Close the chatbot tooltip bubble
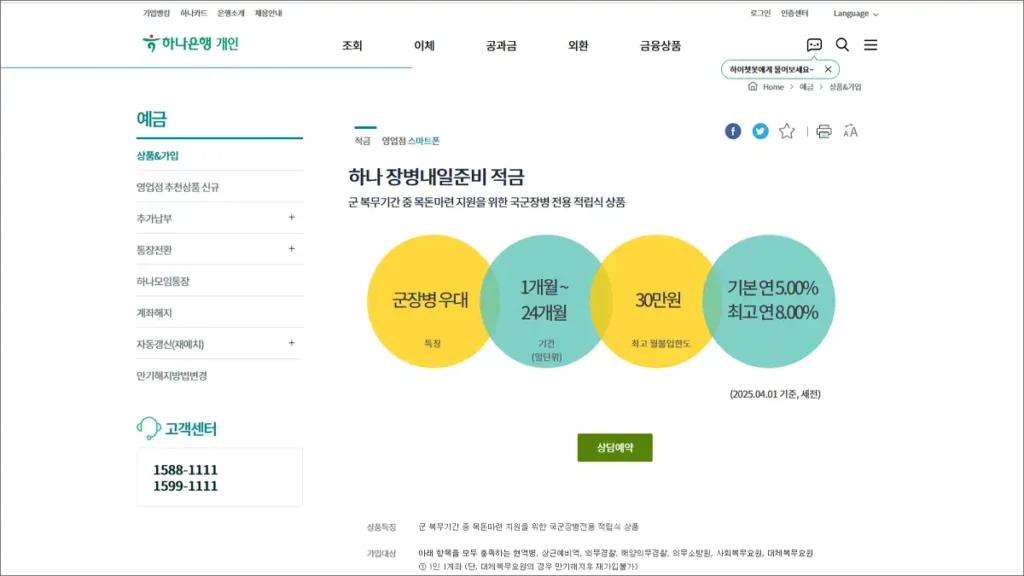1024x576 pixels. pyautogui.click(x=828, y=69)
